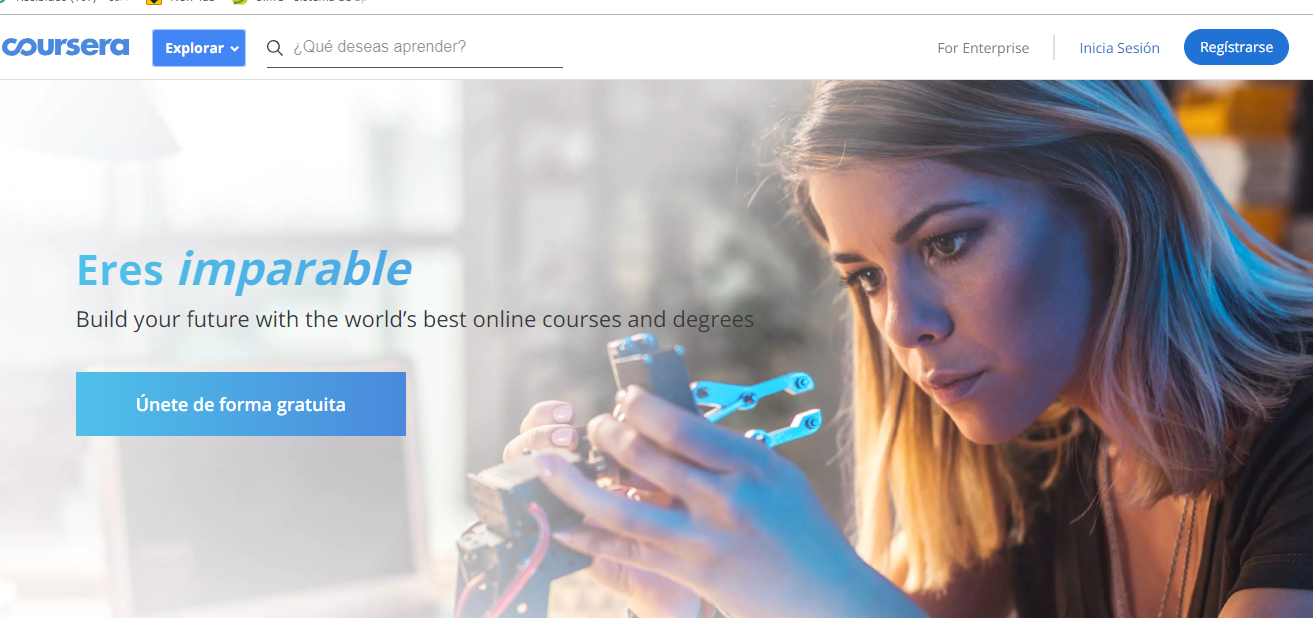Click the Coursera logo
Image resolution: width=1313 pixels, height=618 pixels.
[x=65, y=47]
